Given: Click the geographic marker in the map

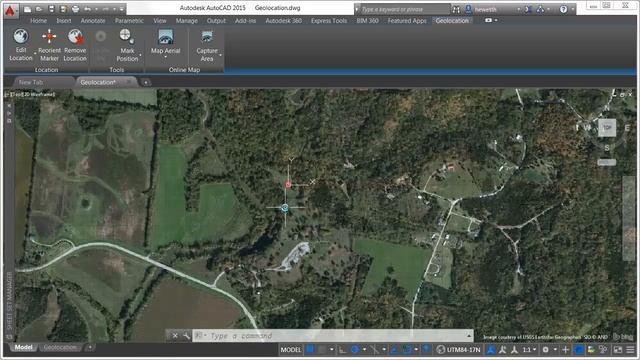Looking at the screenshot, I should coord(288,184).
